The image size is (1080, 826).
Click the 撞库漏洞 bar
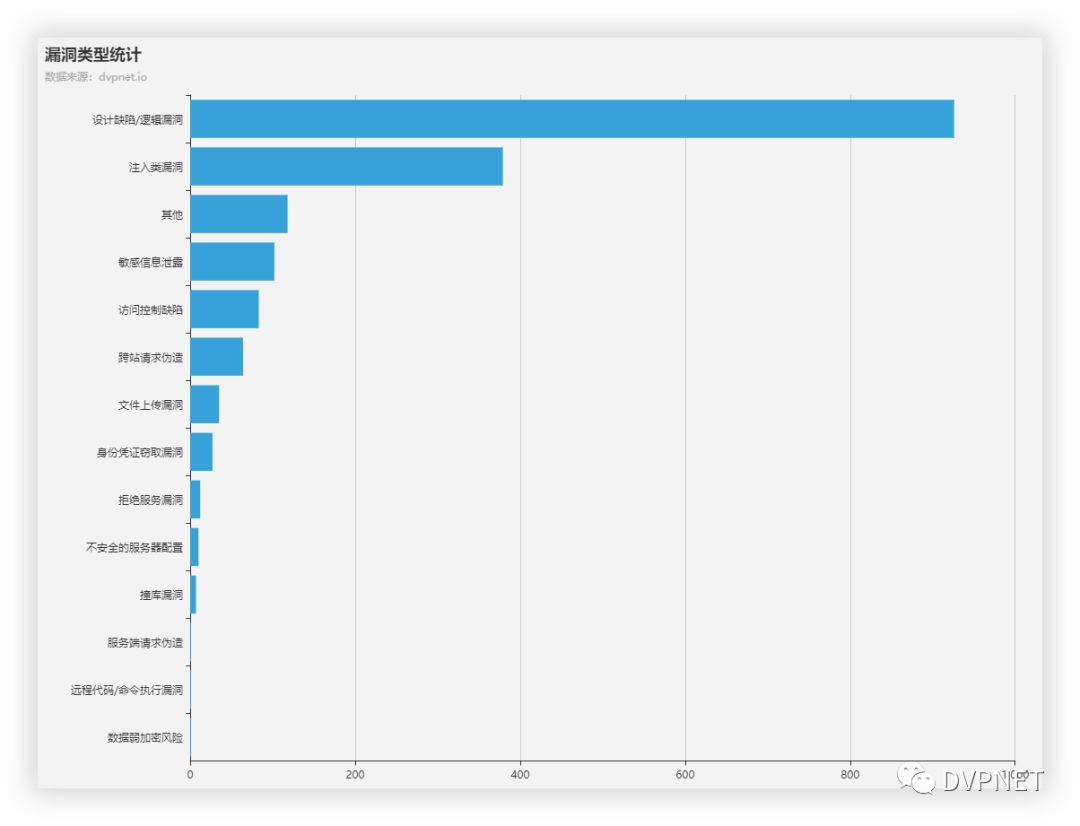[193, 594]
